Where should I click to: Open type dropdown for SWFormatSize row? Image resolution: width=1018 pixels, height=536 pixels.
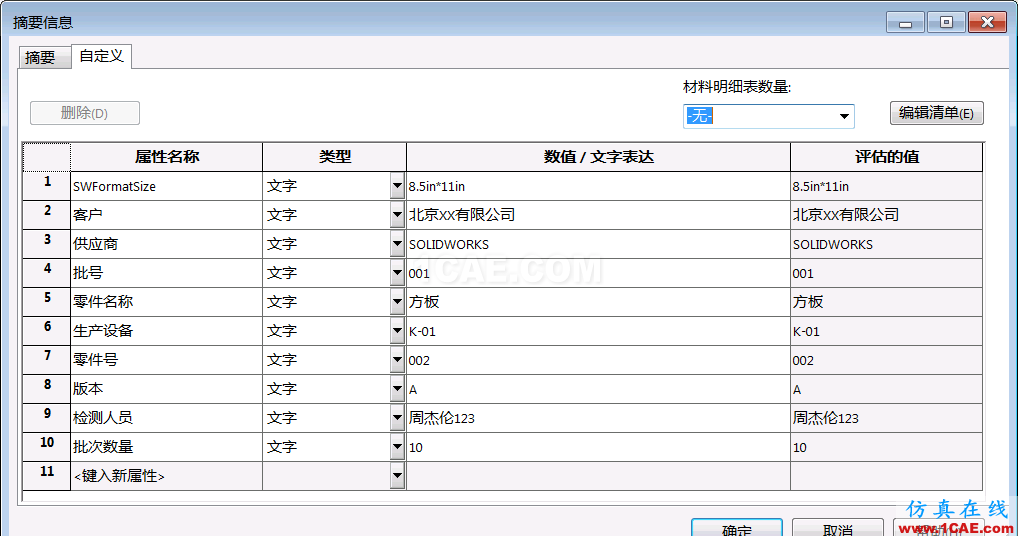[x=397, y=186]
